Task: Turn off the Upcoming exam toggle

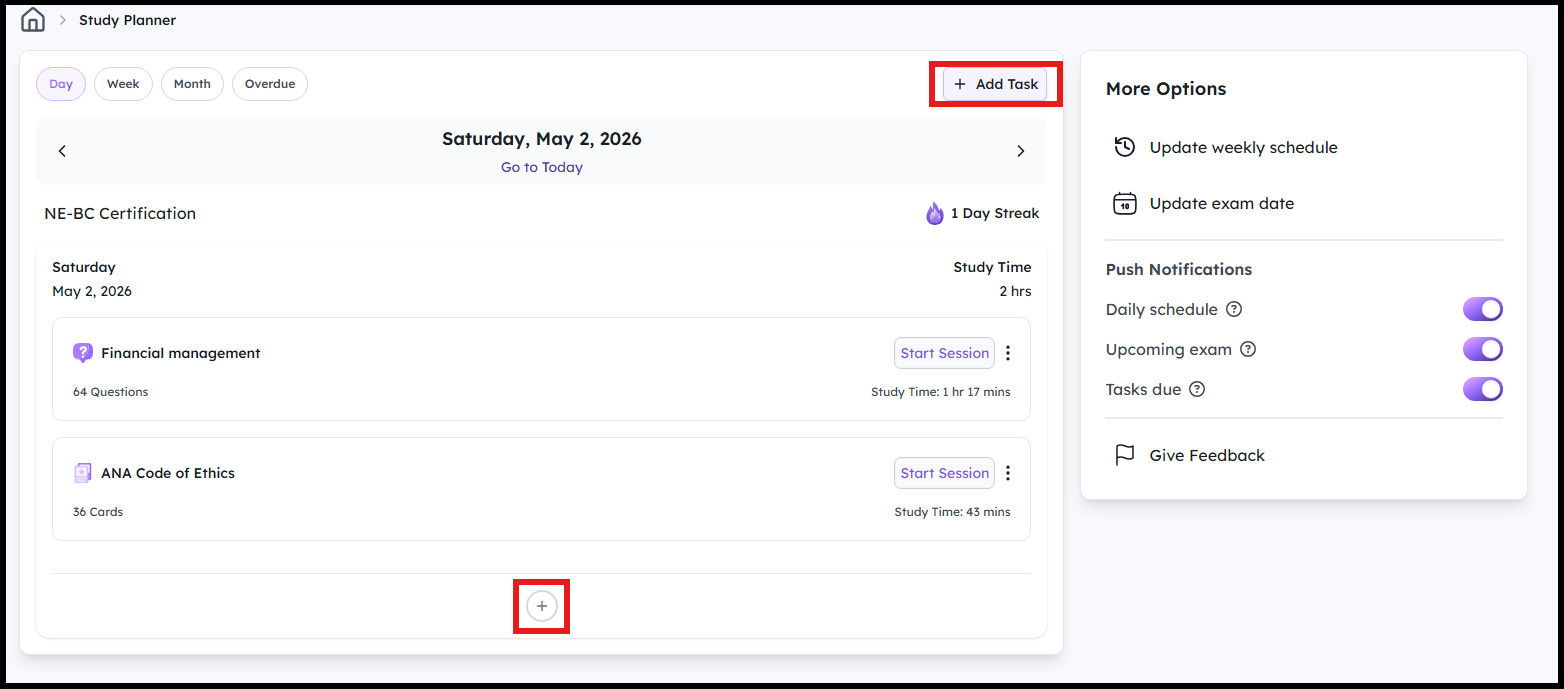Action: click(1483, 349)
